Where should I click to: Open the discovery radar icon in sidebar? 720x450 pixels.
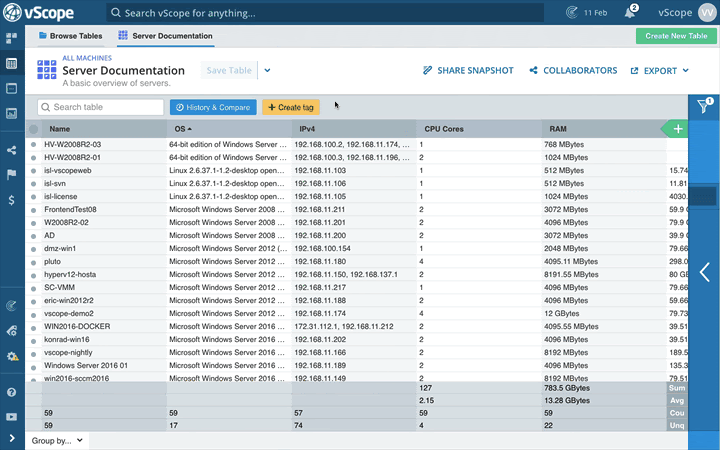click(x=11, y=305)
